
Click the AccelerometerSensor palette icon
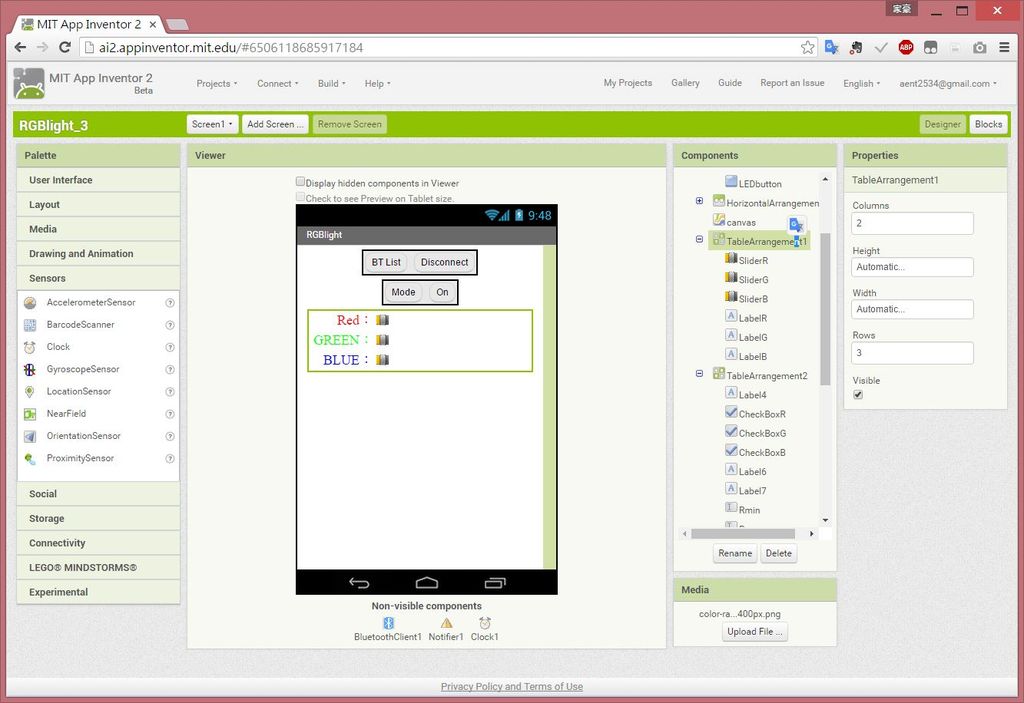click(30, 303)
